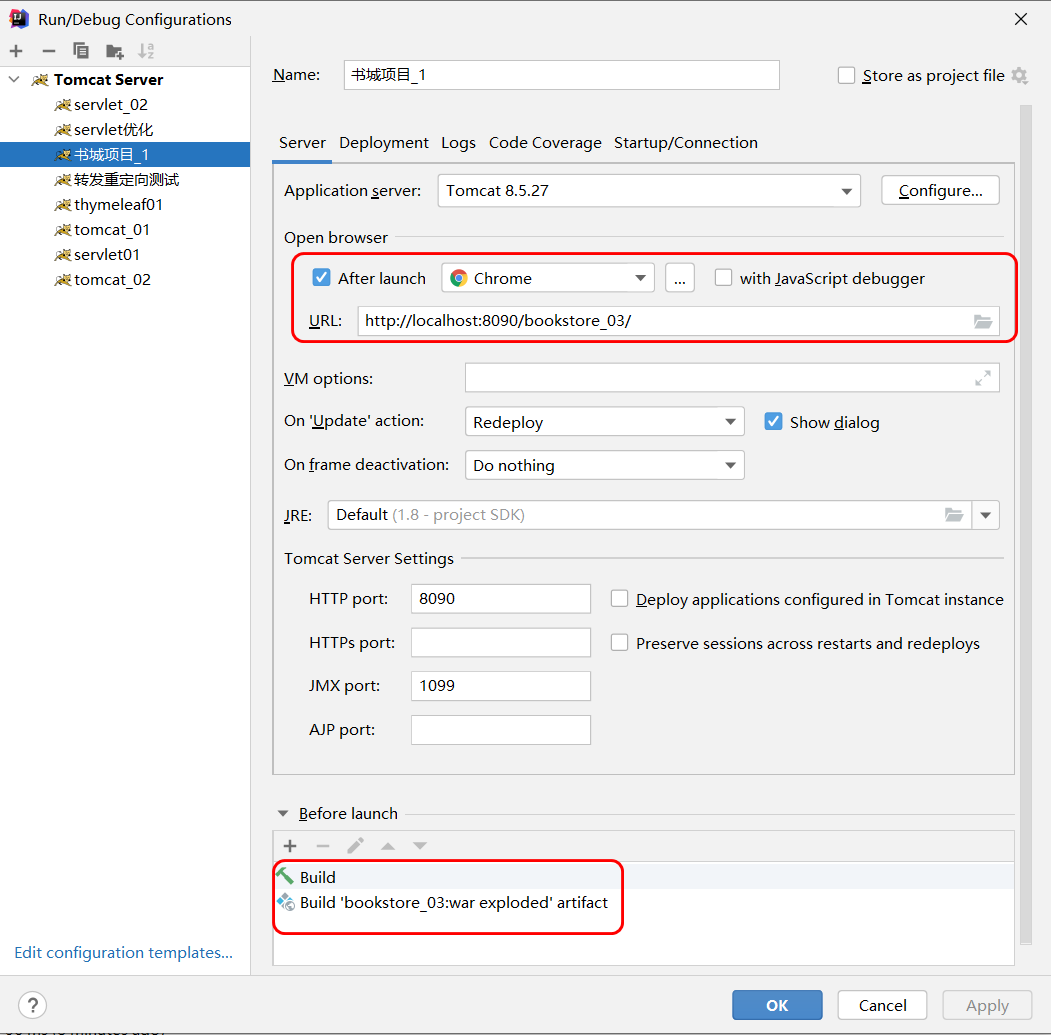
Task: Select Build task in Before launch list
Action: [x=643, y=877]
